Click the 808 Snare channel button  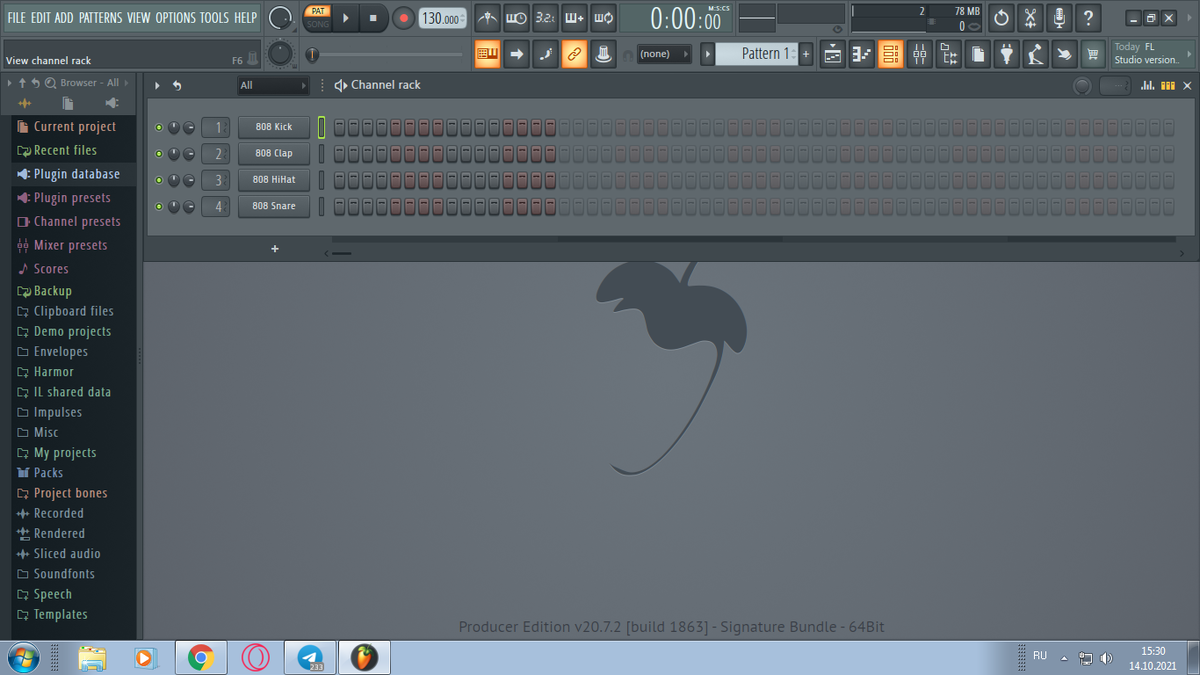pyautogui.click(x=274, y=206)
